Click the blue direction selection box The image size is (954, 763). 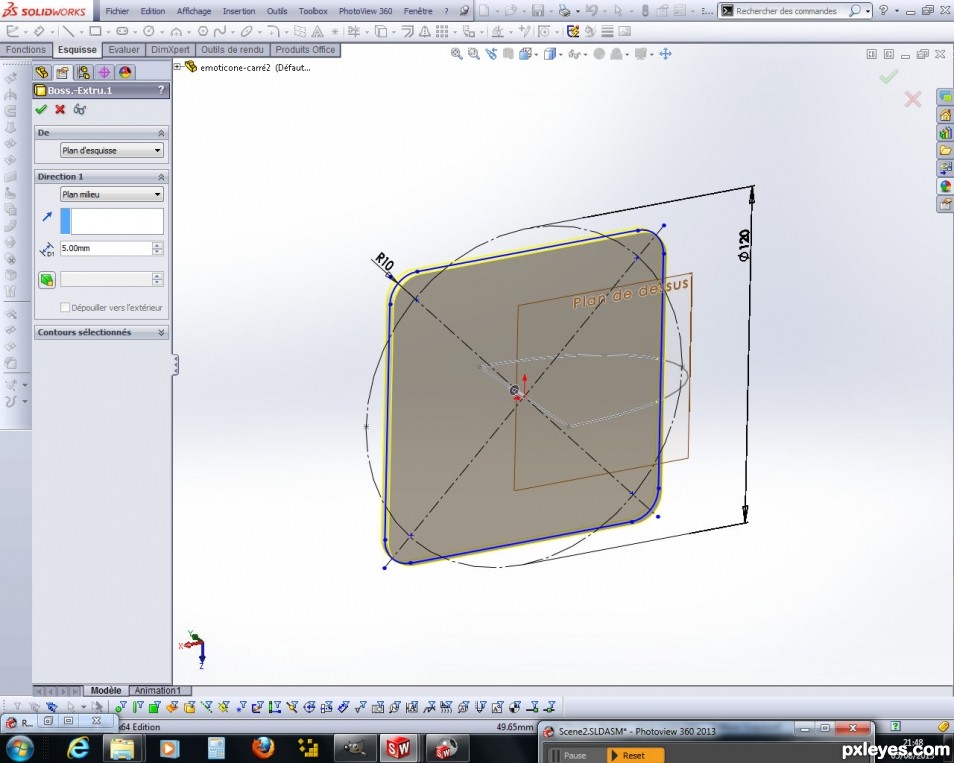pos(112,221)
